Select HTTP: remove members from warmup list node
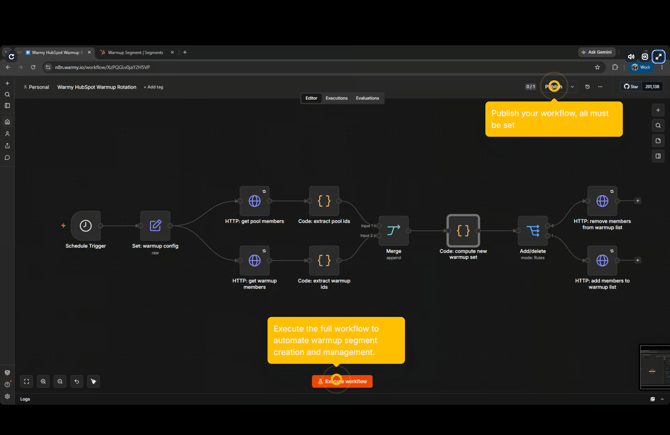 click(x=602, y=201)
